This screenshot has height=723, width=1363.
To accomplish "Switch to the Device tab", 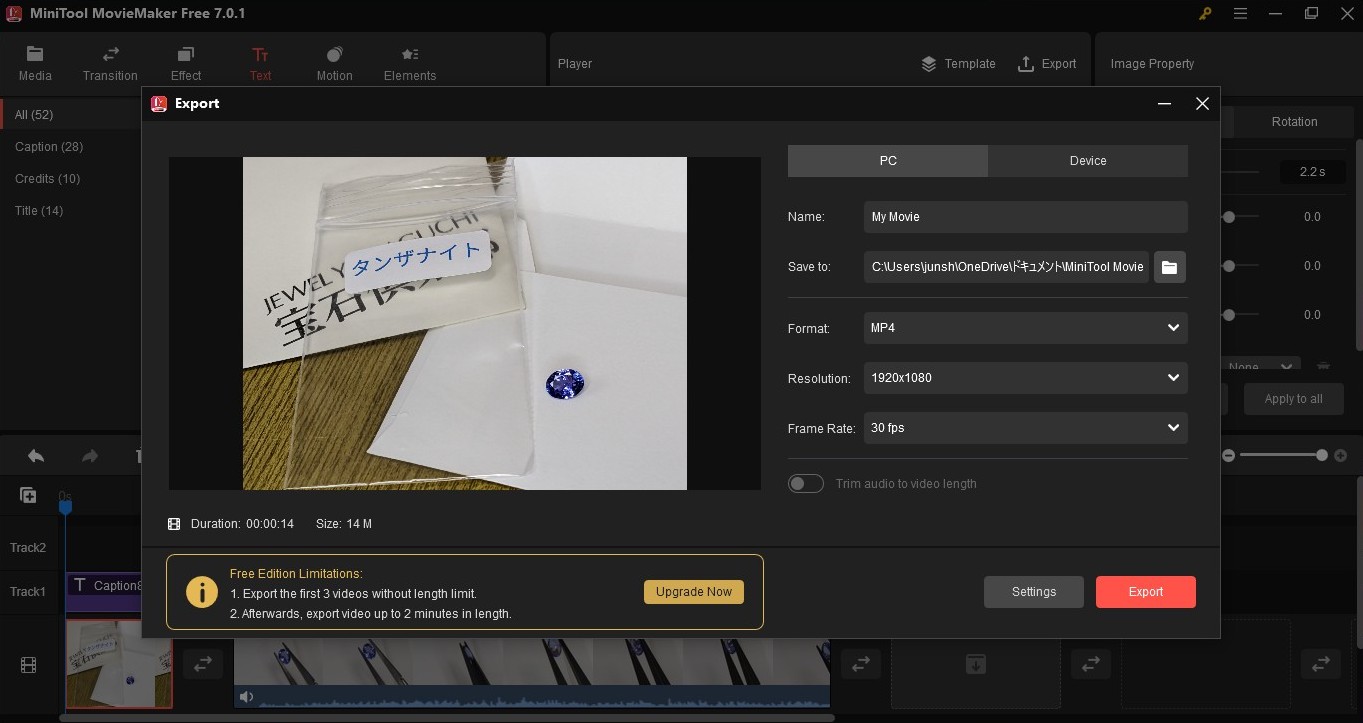I will point(1087,161).
